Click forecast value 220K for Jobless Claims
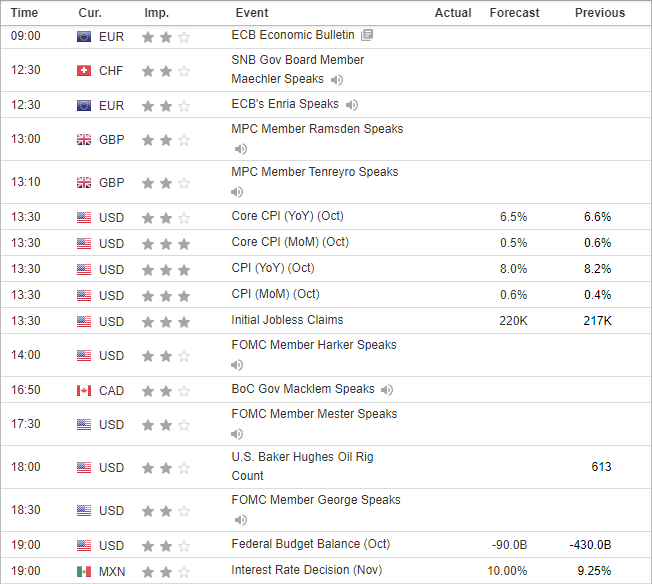652x584 pixels. pos(513,321)
